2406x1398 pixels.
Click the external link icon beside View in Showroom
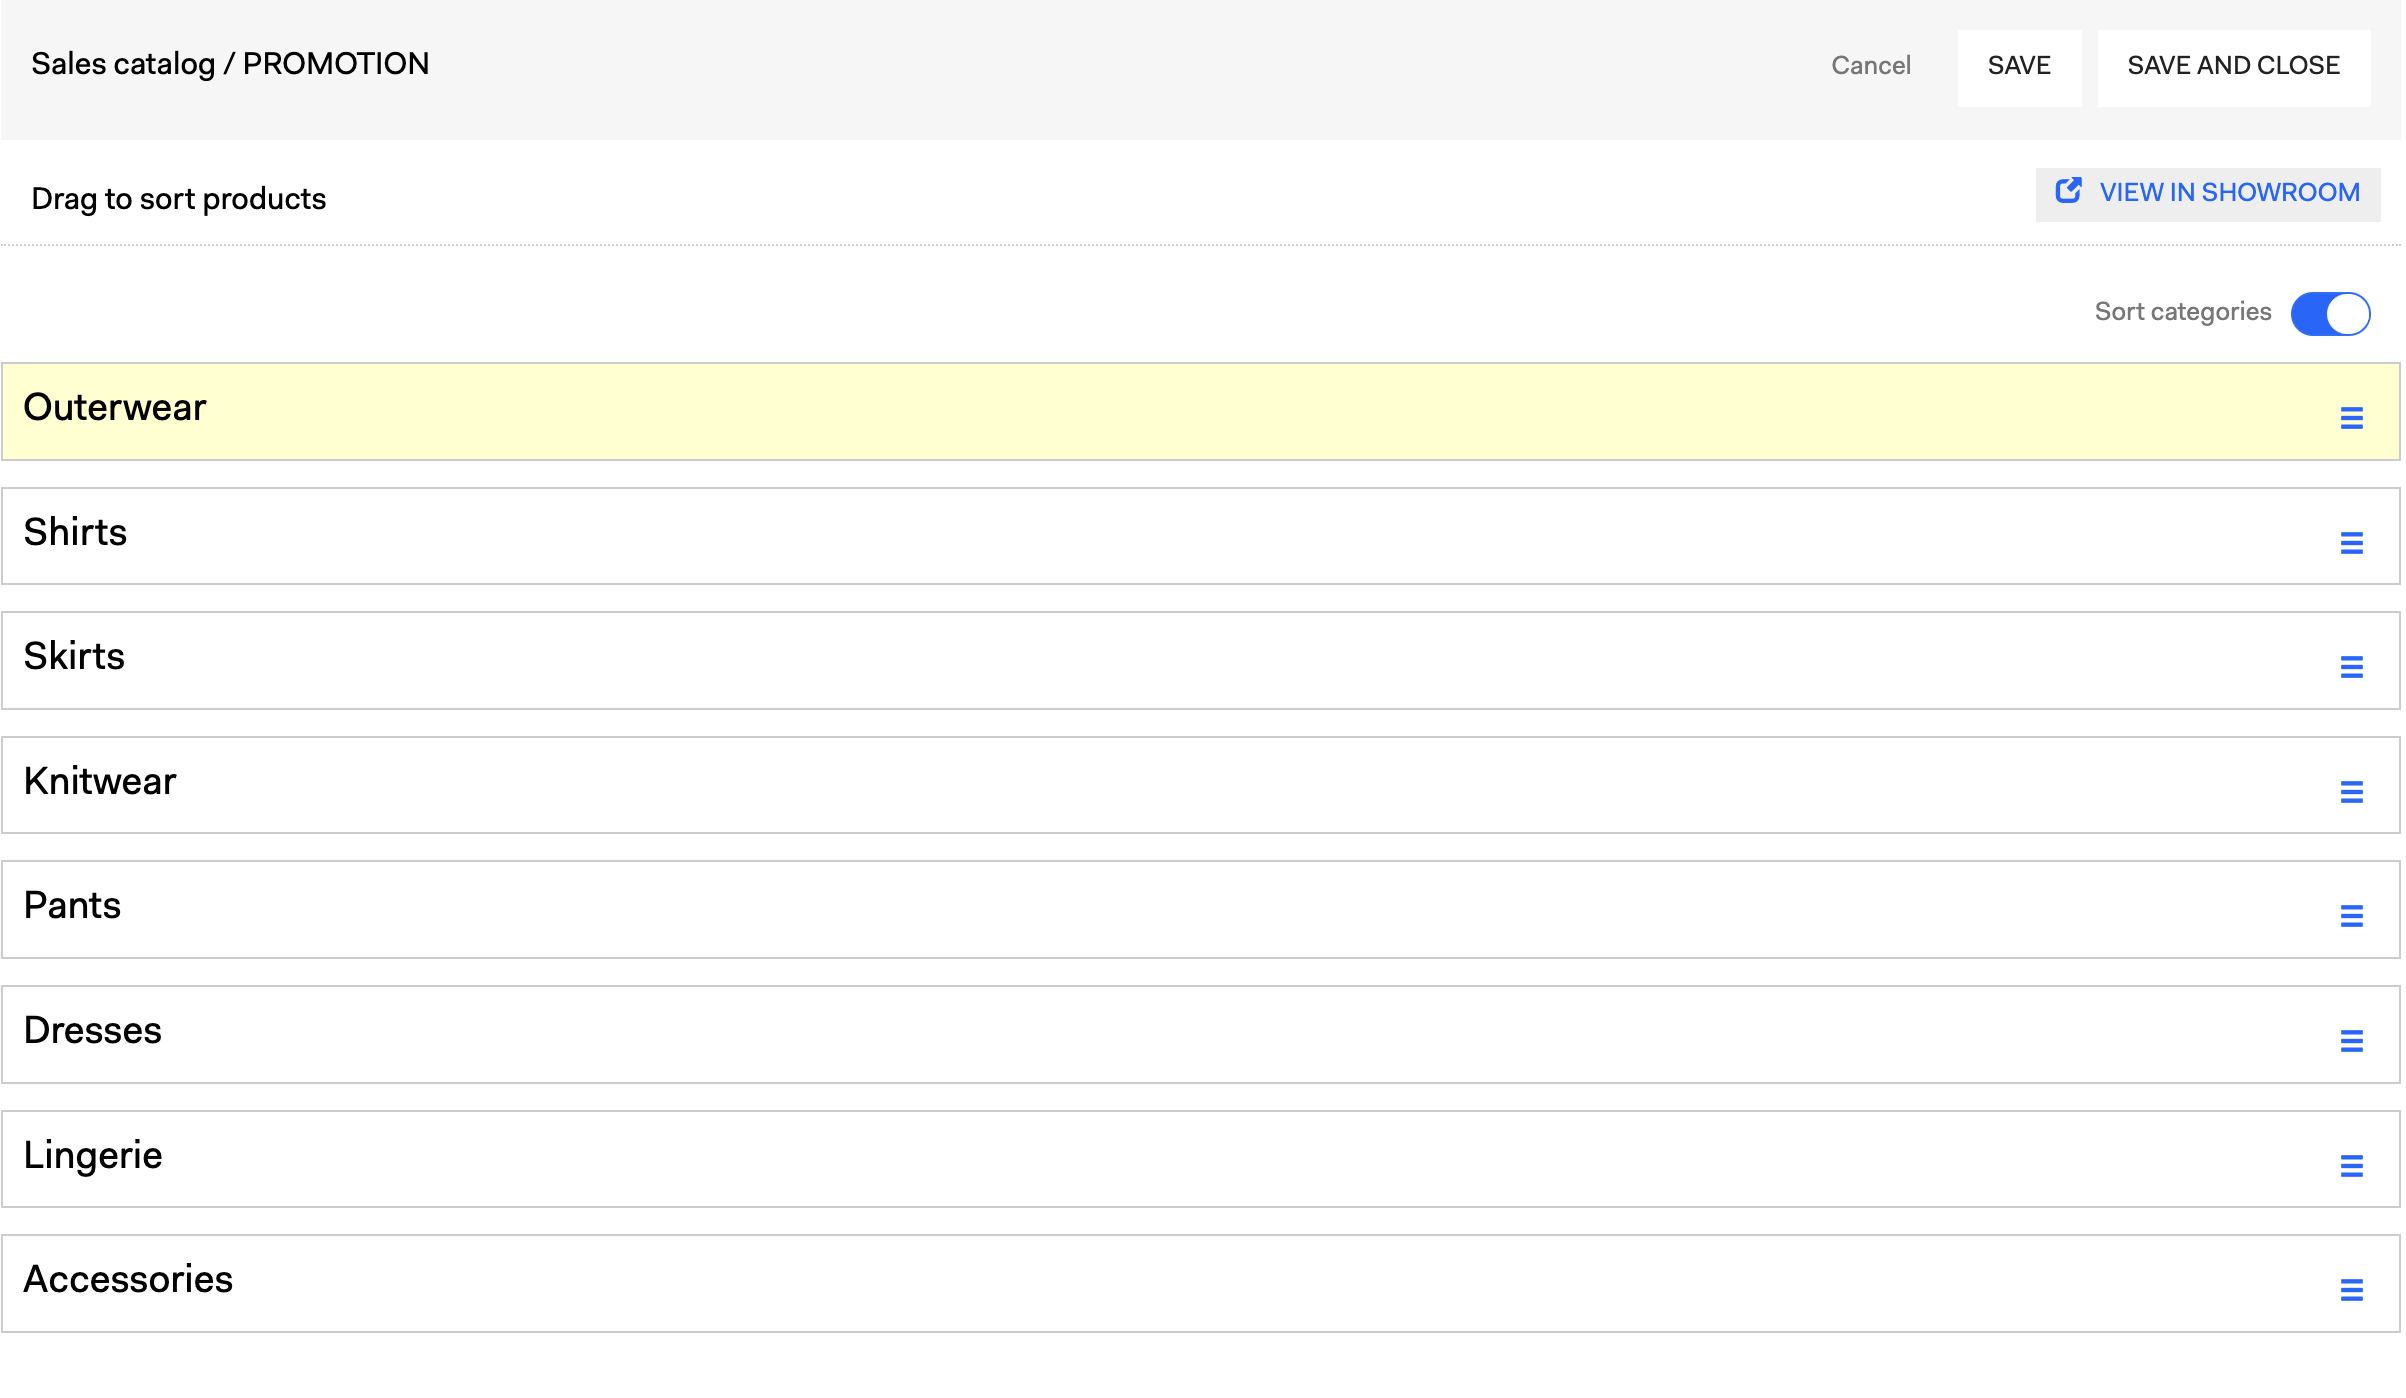2068,191
